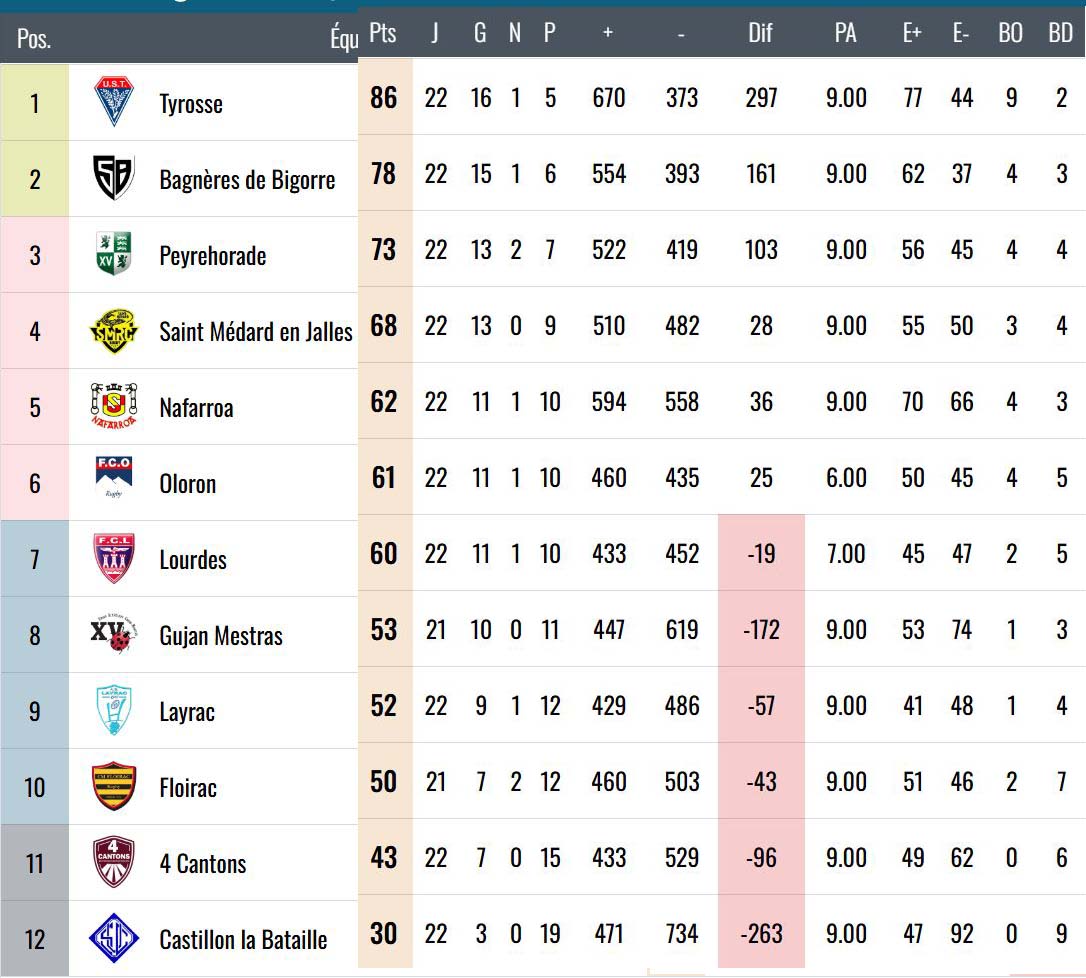
Task: Click the Tyrosse U.S.T. club logo
Action: tap(114, 102)
